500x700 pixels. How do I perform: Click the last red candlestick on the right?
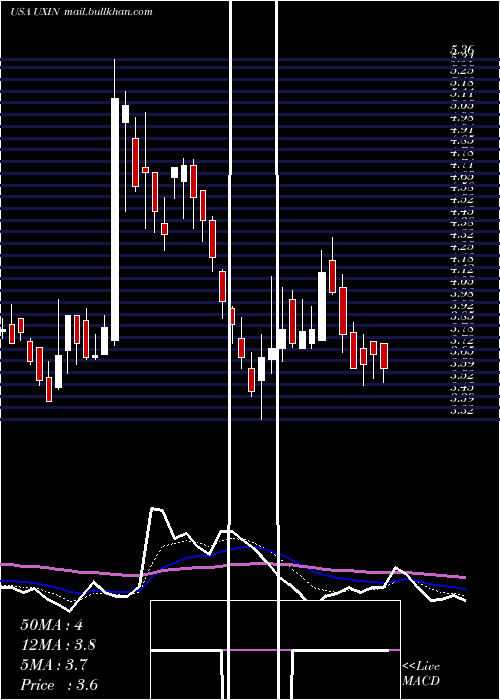tap(384, 356)
